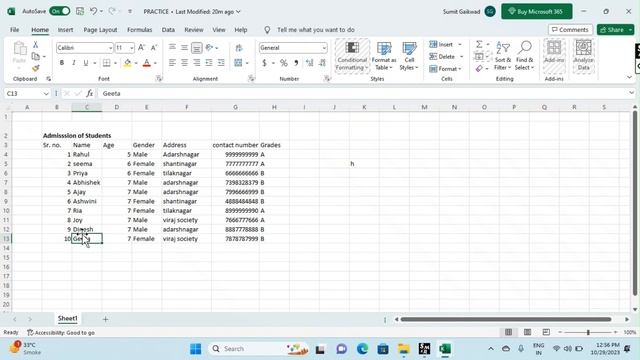Click the zoom slider in the status bar
The width and height of the screenshot is (640, 360).
point(588,332)
